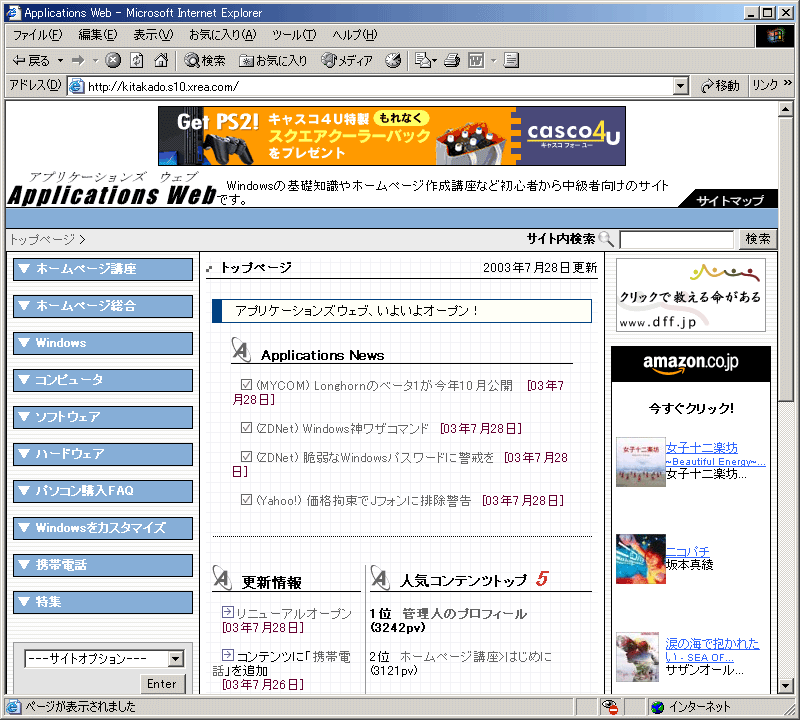Viewport: 800px width, 720px height.
Task: Open the ヘルプ(H) menu
Action: [355, 35]
